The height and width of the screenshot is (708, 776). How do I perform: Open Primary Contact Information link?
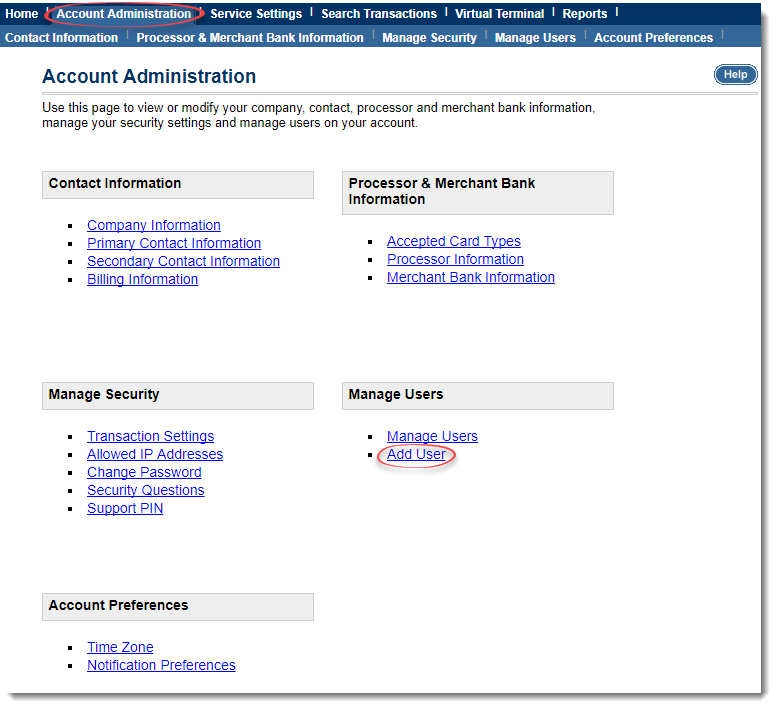pos(174,244)
